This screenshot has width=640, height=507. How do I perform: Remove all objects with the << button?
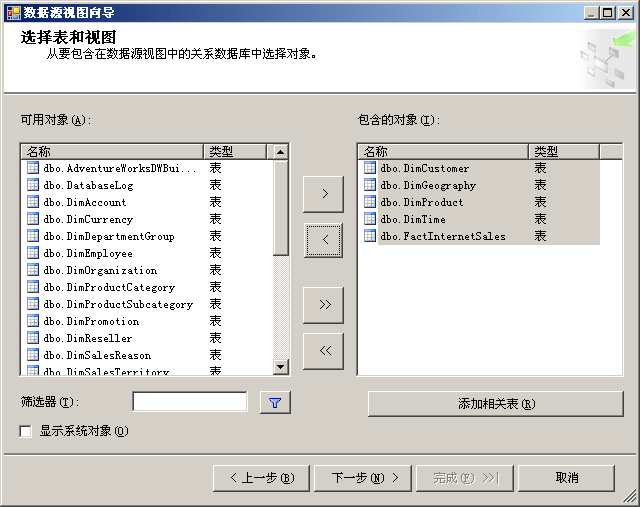[323, 351]
